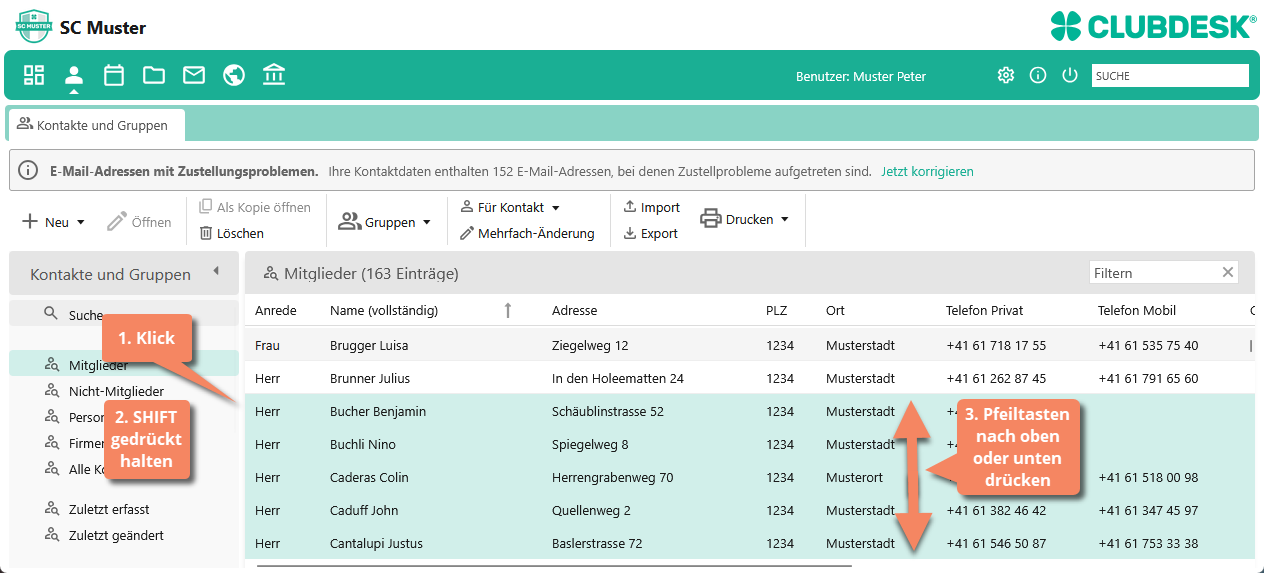The width and height of the screenshot is (1264, 573).
Task: Collapse the Kontakte und Gruppen panel
Action: tap(216, 272)
